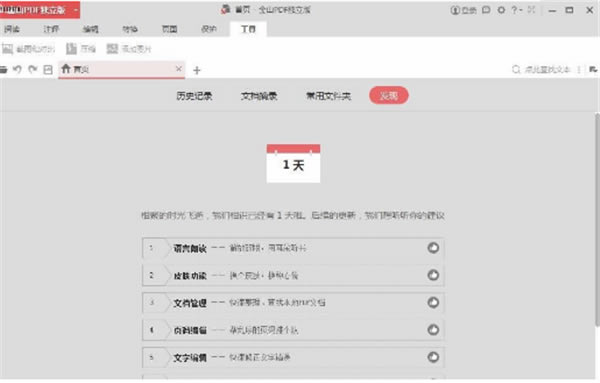Open the vertical dots more options
This screenshot has height=383, width=600.
pos(579,70)
